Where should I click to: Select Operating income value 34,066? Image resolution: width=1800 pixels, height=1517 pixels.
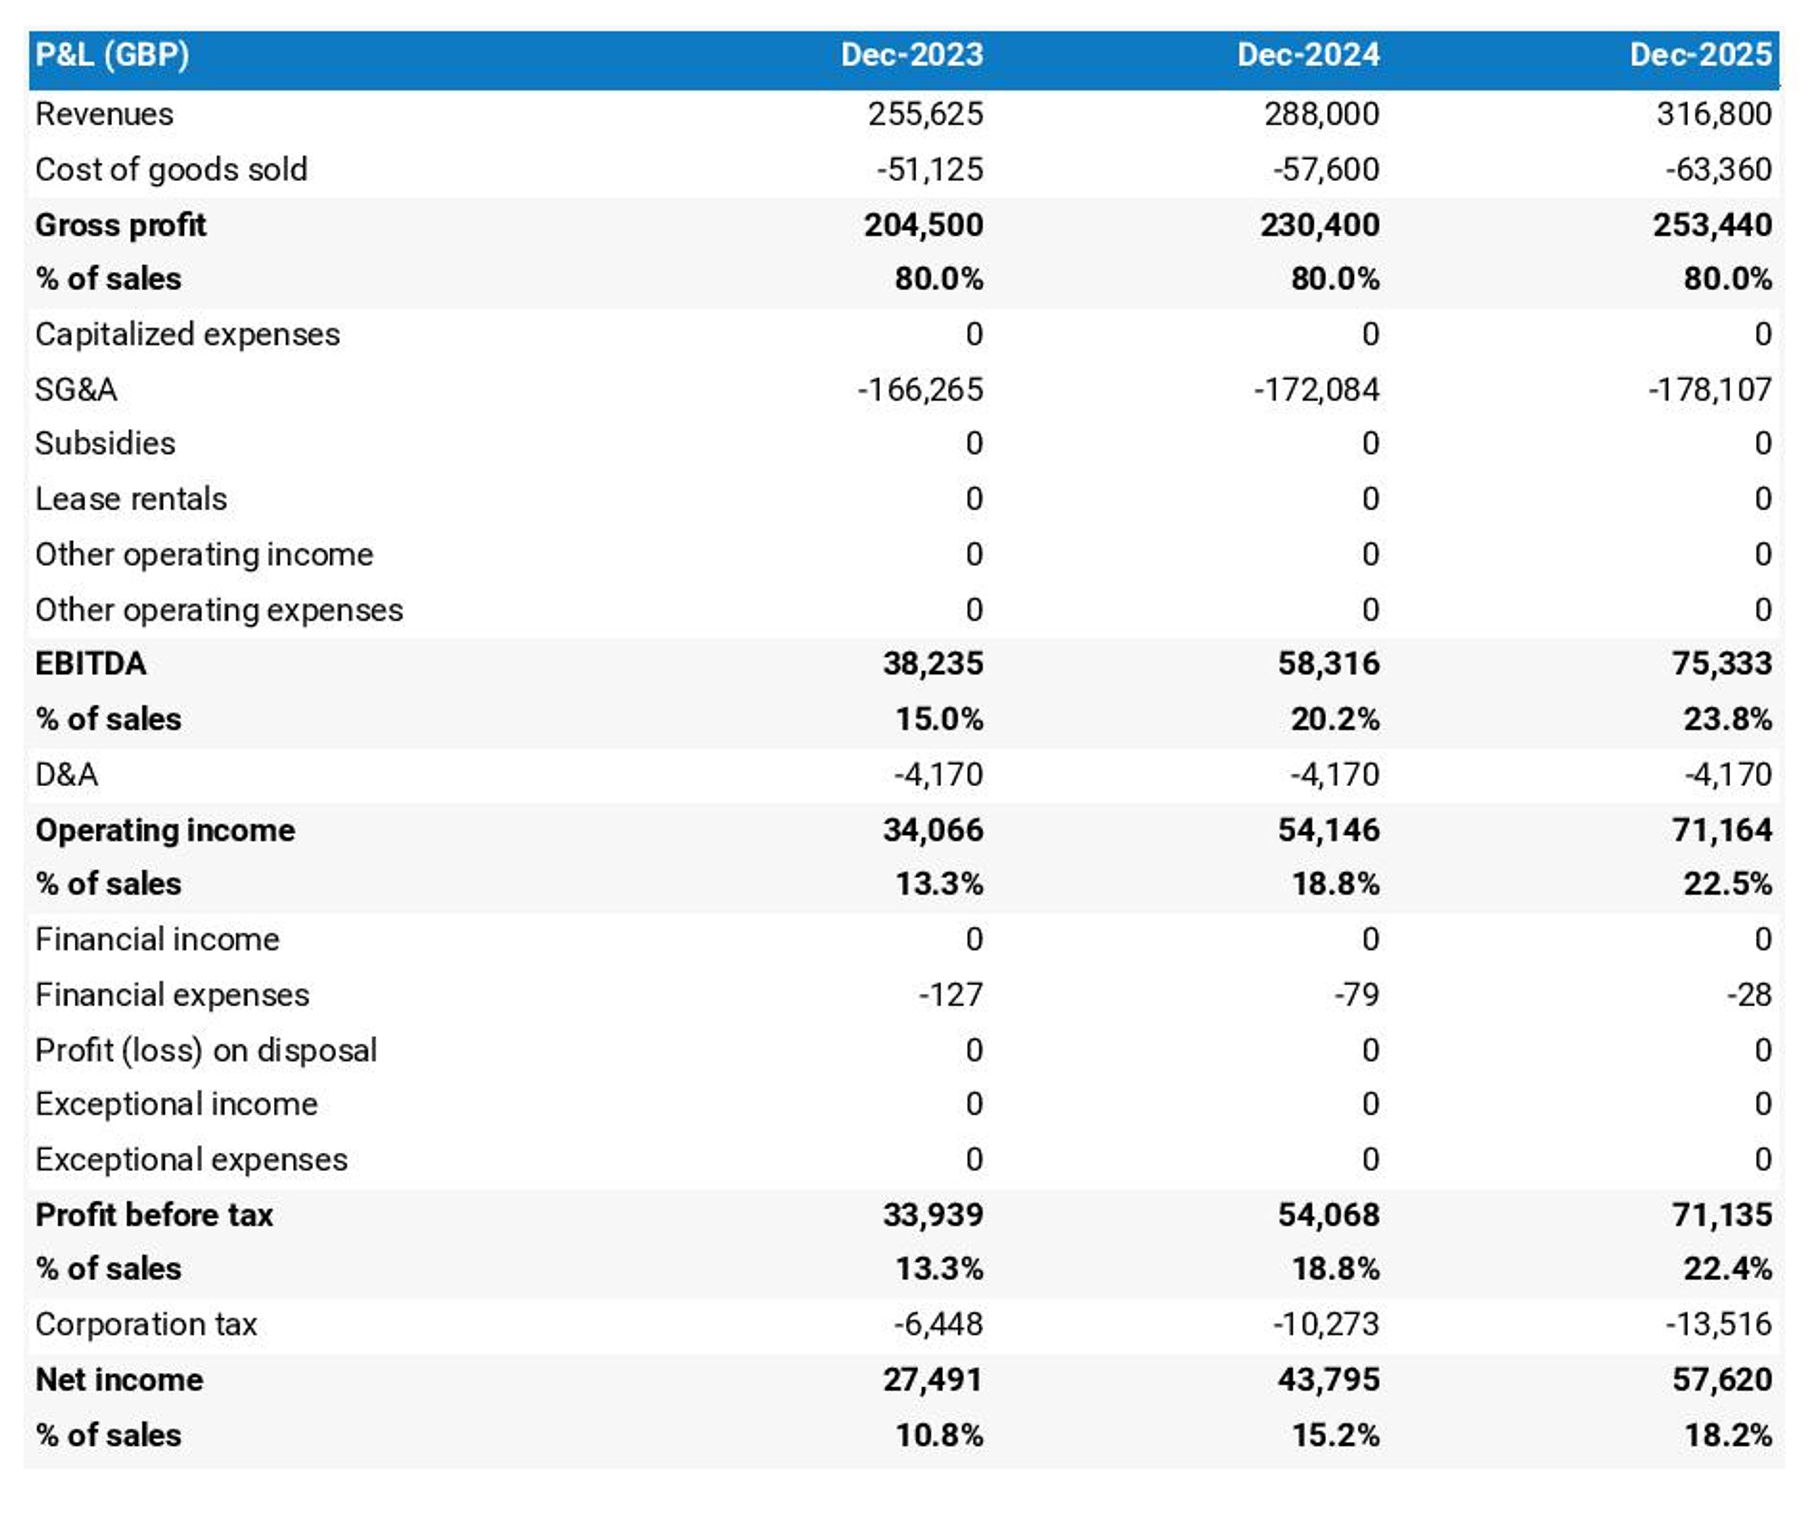932,830
